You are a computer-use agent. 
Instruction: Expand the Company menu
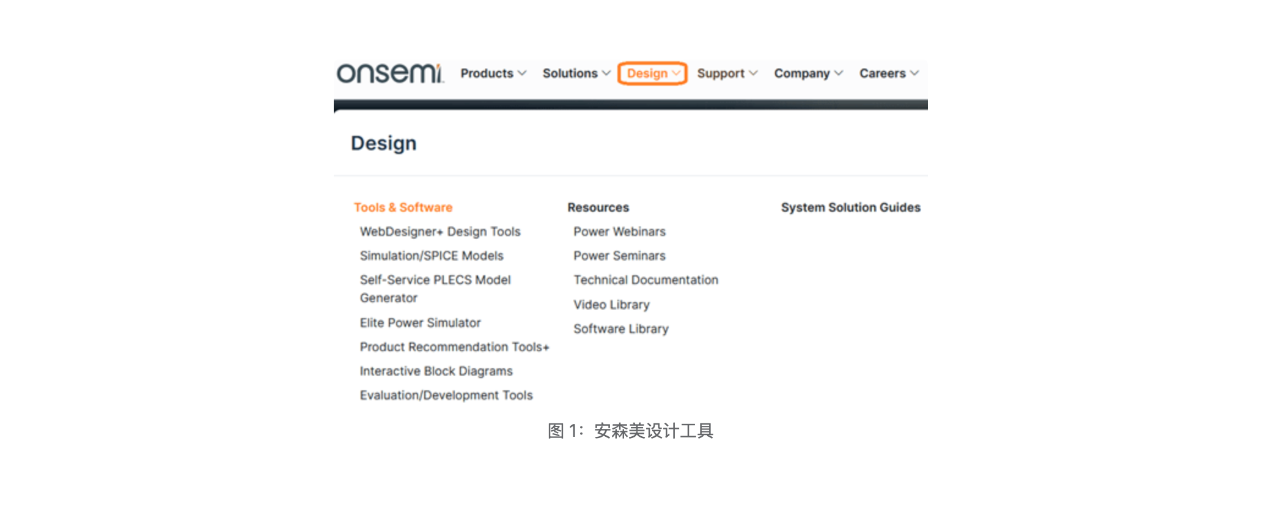(x=808, y=73)
